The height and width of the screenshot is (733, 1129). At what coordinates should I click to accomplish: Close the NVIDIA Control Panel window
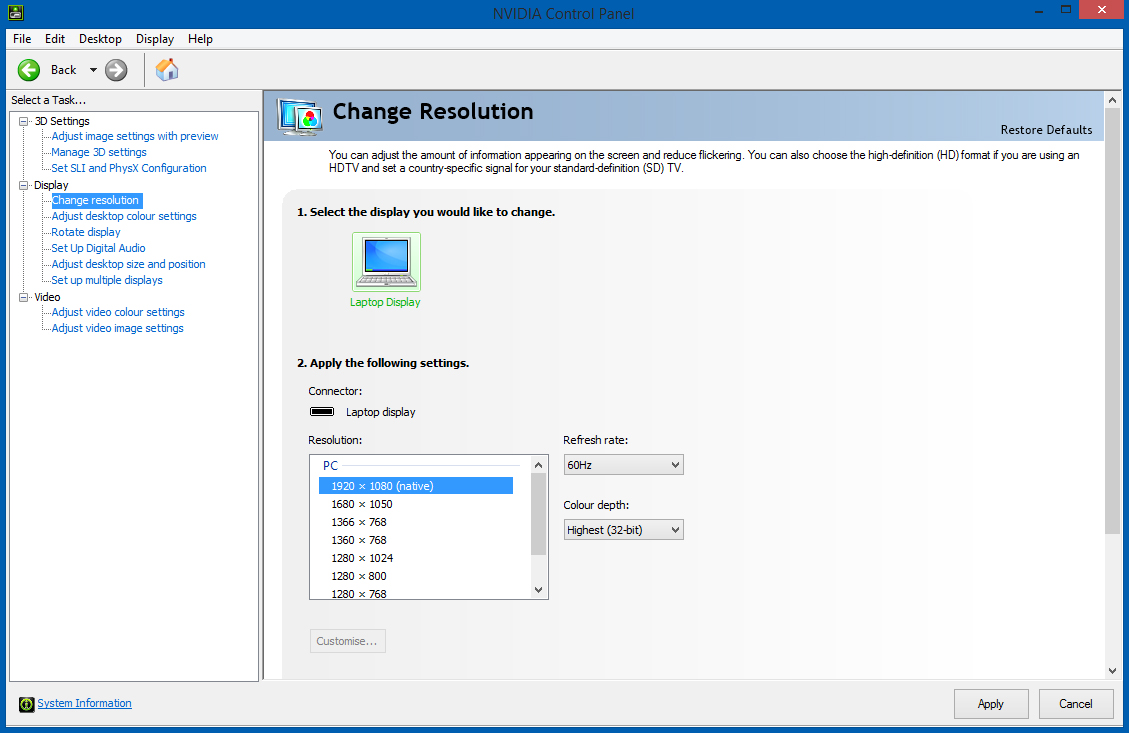coord(1102,10)
